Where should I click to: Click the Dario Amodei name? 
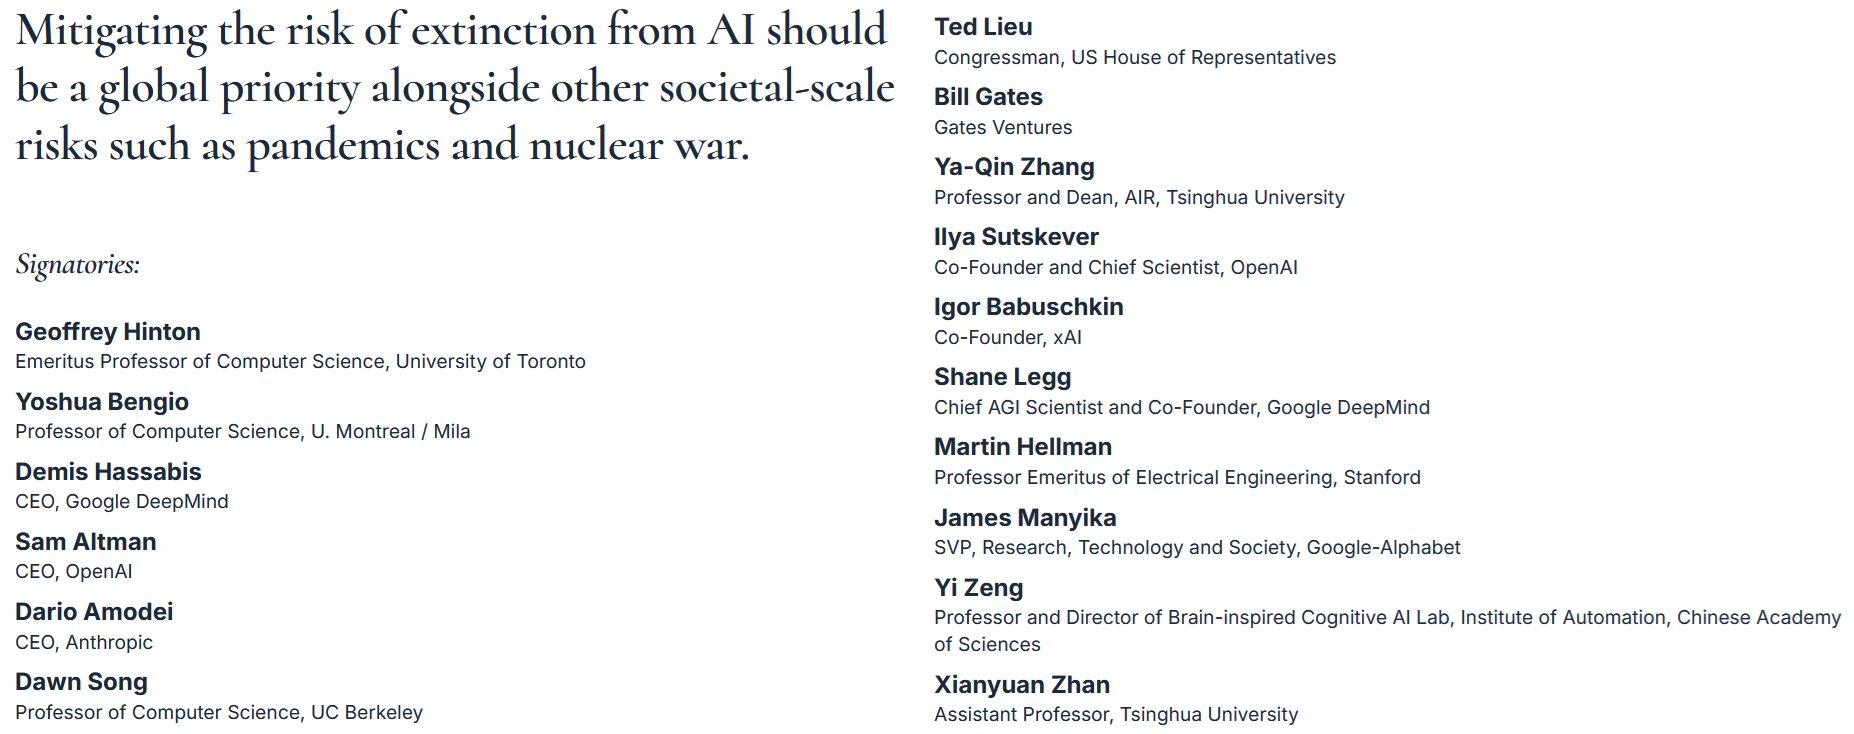(94, 611)
